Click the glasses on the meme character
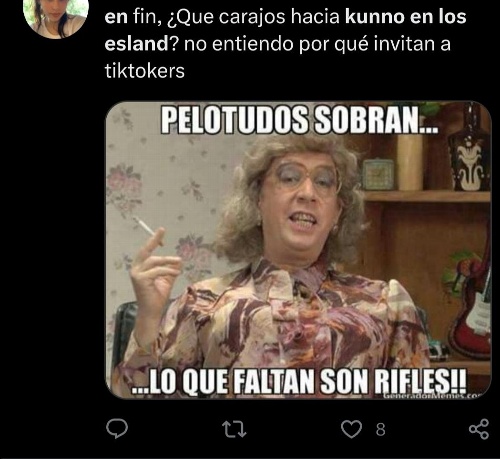This screenshot has width=500, height=459. [307, 178]
